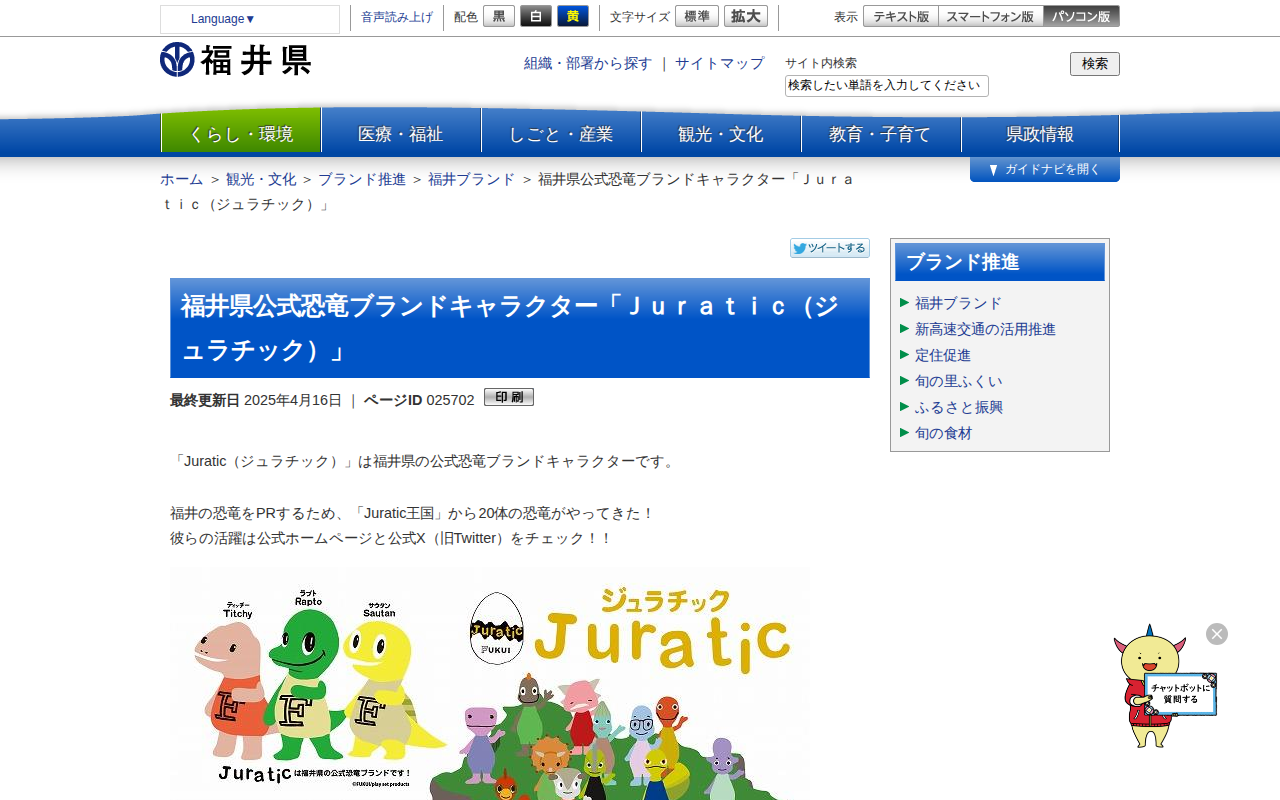The width and height of the screenshot is (1280, 800).
Task: Set text size to 拡大
Action: [746, 16]
